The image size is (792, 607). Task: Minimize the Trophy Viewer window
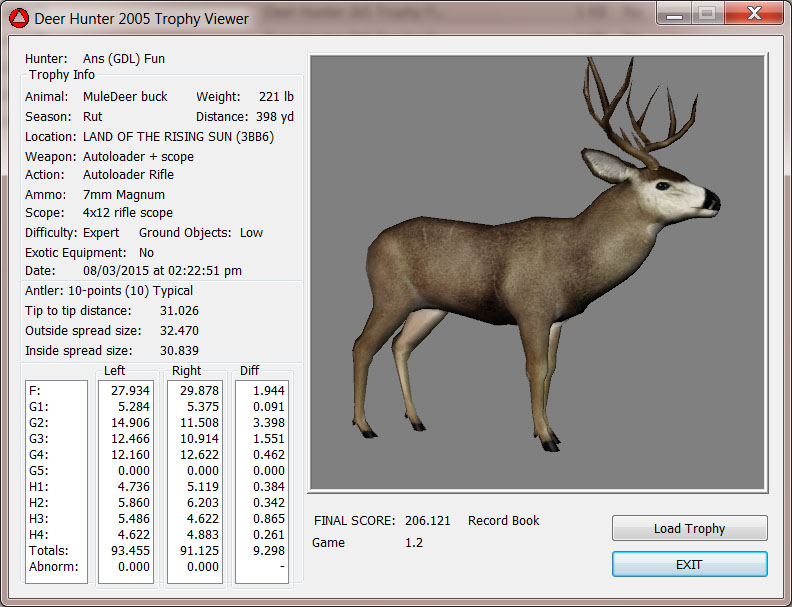[673, 13]
